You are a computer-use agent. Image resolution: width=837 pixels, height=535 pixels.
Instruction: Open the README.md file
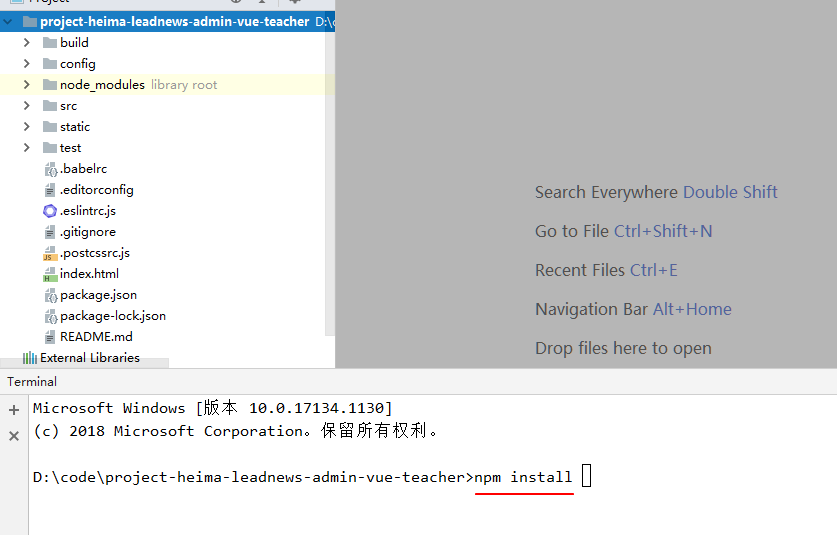96,337
